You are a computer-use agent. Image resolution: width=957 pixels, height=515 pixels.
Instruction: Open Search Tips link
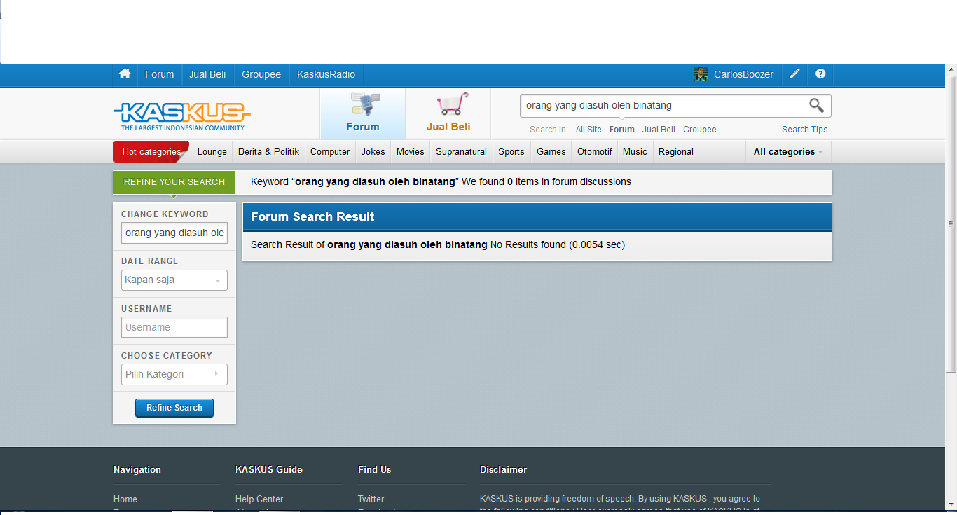coord(804,129)
